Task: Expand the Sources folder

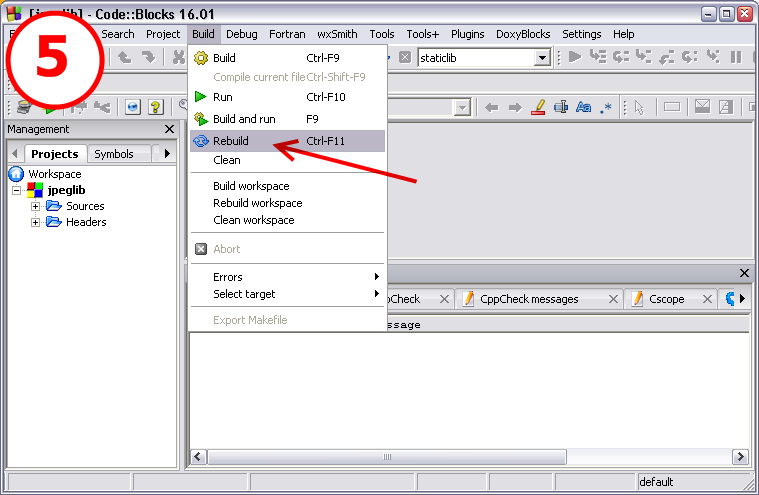Action: pos(35,206)
